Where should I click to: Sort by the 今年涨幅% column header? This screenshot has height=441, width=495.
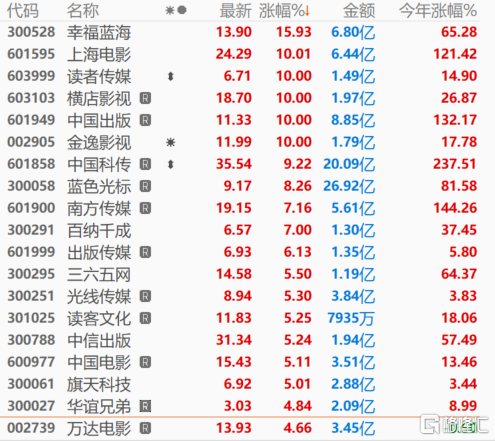click(438, 11)
